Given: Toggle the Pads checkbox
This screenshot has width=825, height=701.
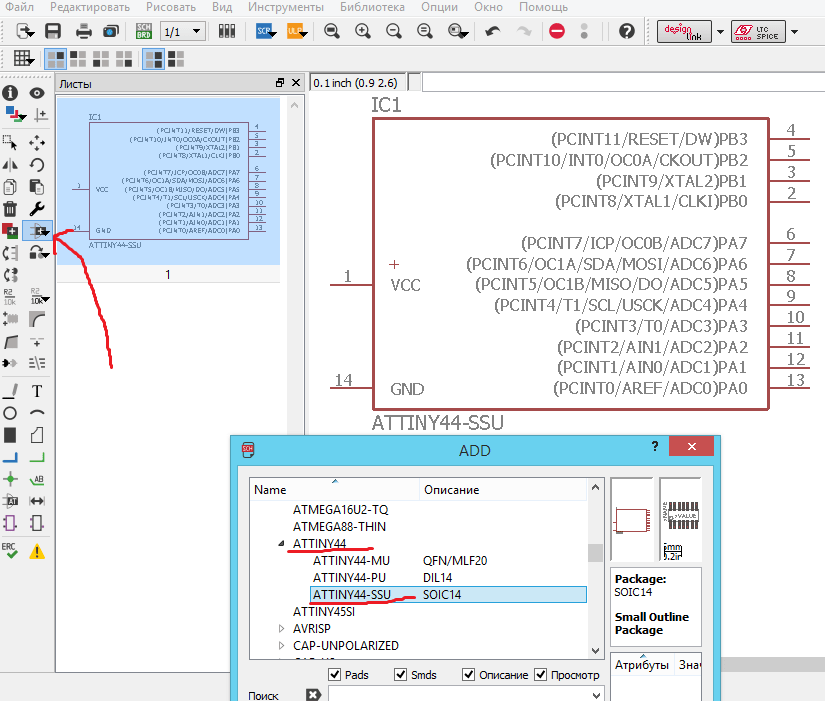Looking at the screenshot, I should click(x=334, y=674).
